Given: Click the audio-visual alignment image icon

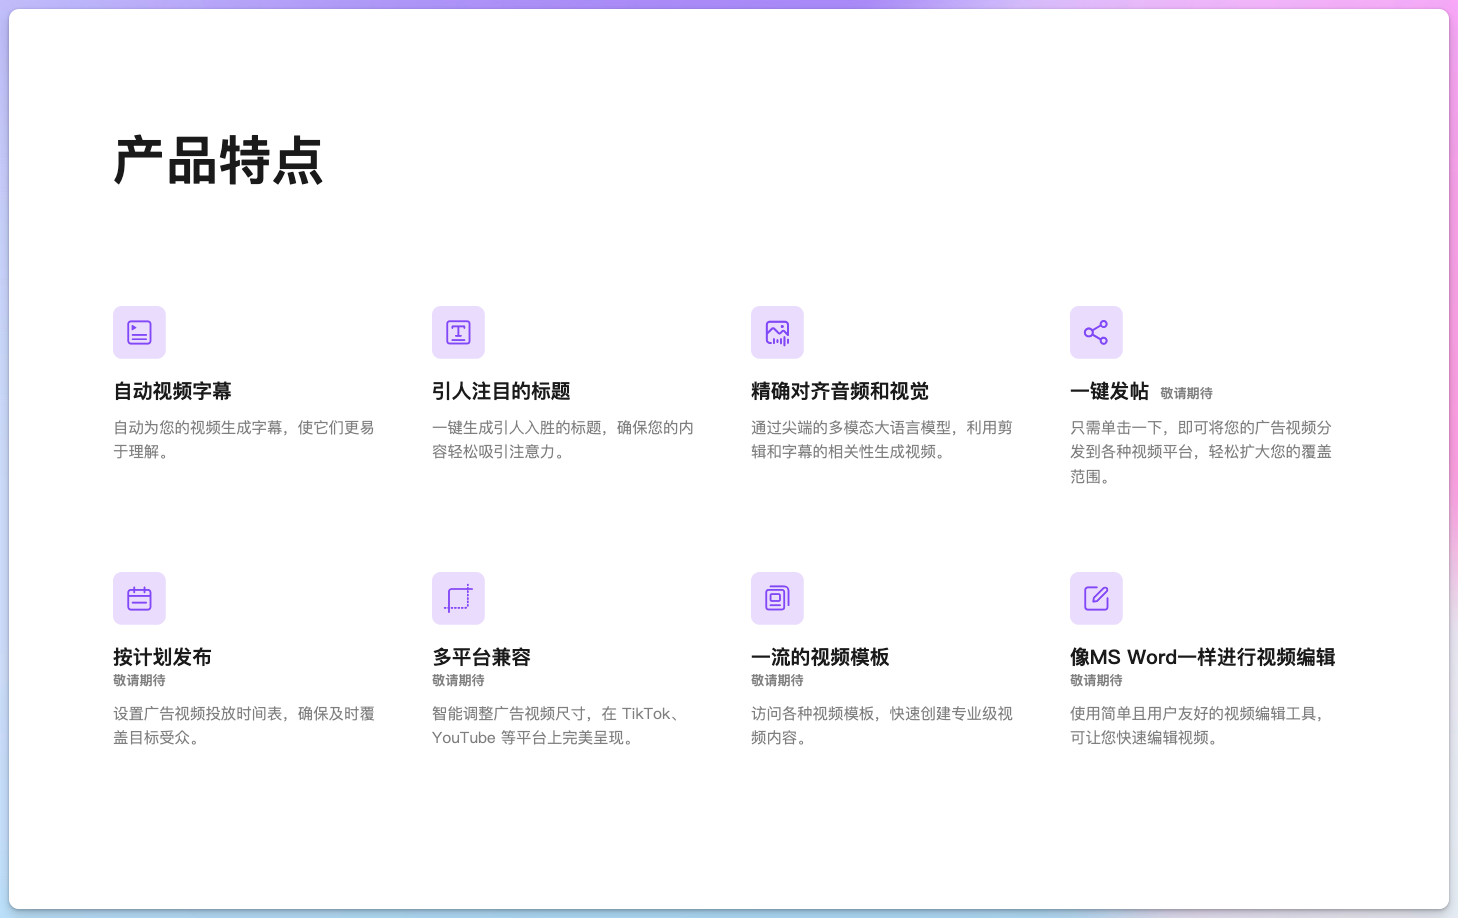Looking at the screenshot, I should tap(777, 332).
